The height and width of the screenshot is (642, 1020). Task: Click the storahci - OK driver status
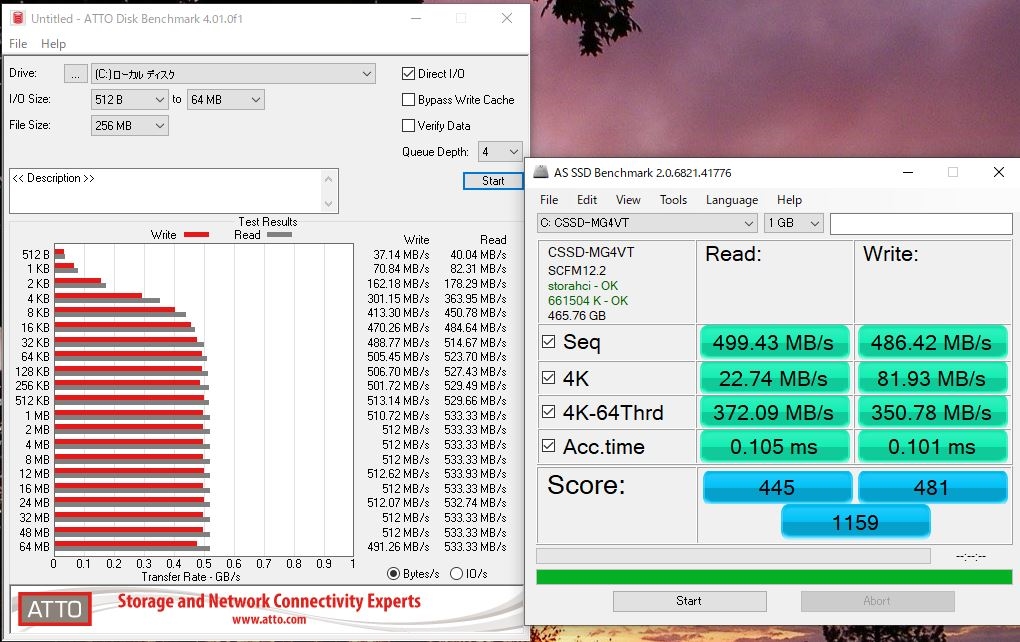[x=583, y=286]
